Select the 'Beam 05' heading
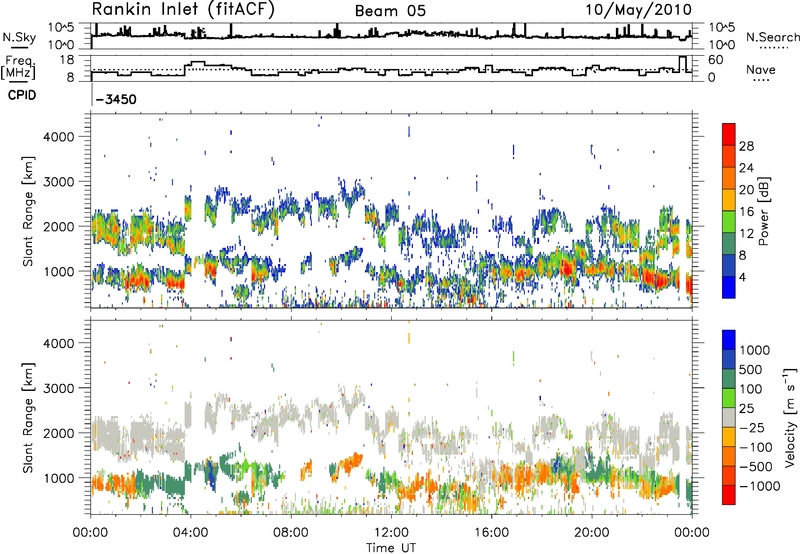This screenshot has height=554, width=800. click(390, 11)
